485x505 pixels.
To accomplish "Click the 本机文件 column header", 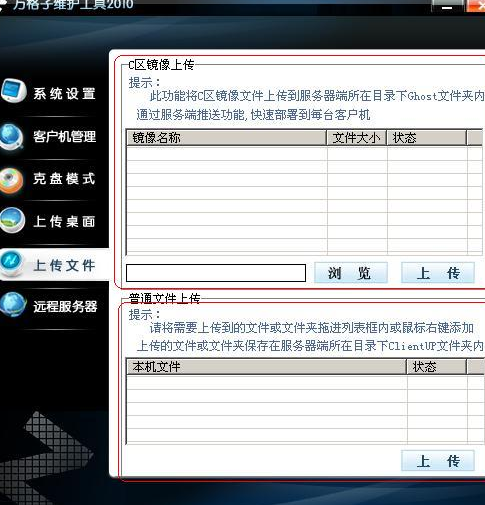I will pyautogui.click(x=266, y=367).
